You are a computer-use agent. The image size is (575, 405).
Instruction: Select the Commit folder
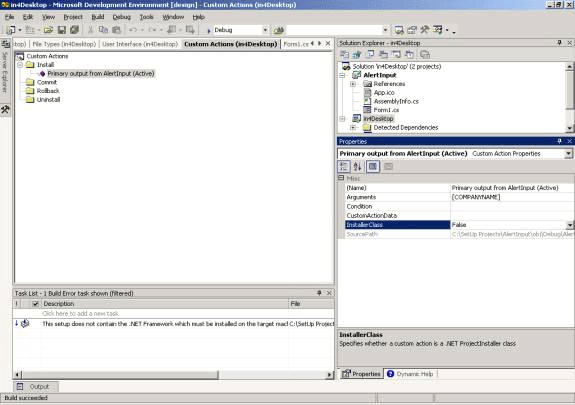point(47,82)
